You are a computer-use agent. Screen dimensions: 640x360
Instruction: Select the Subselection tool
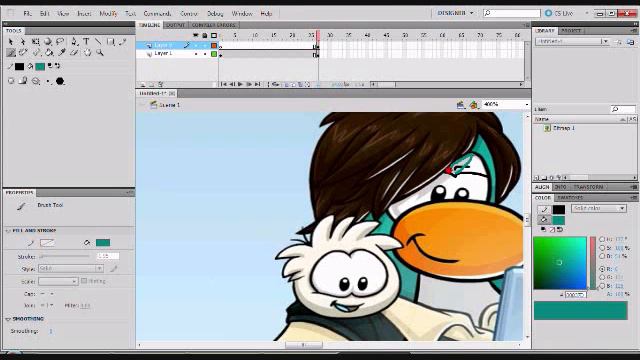point(23,42)
